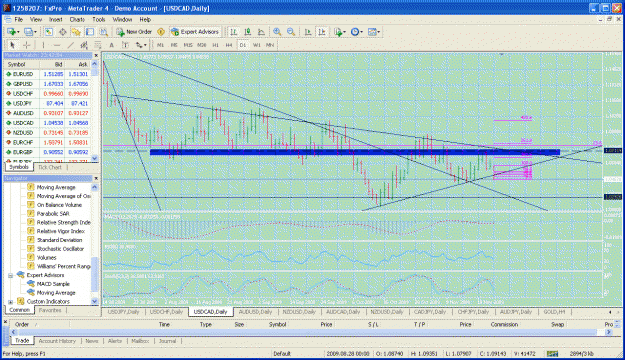Select MACD Sample expert advisor
The image size is (625, 360).
click(53, 284)
